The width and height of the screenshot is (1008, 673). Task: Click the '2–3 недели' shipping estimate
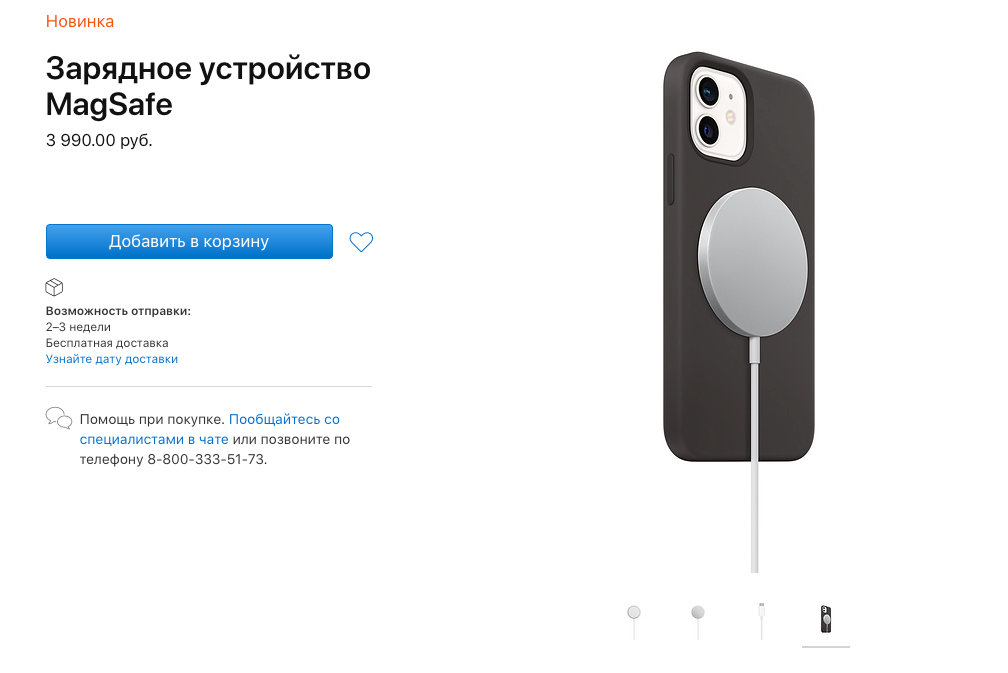click(x=78, y=327)
